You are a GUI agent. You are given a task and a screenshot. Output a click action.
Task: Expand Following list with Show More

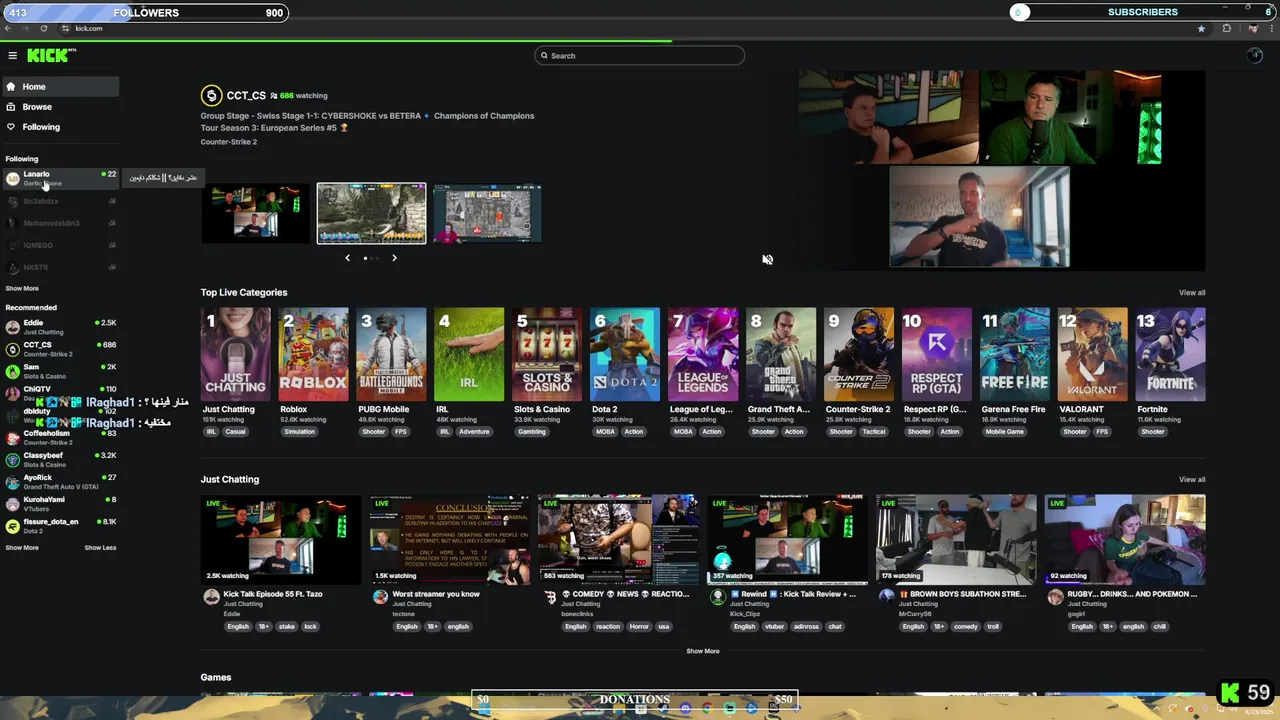tap(22, 288)
